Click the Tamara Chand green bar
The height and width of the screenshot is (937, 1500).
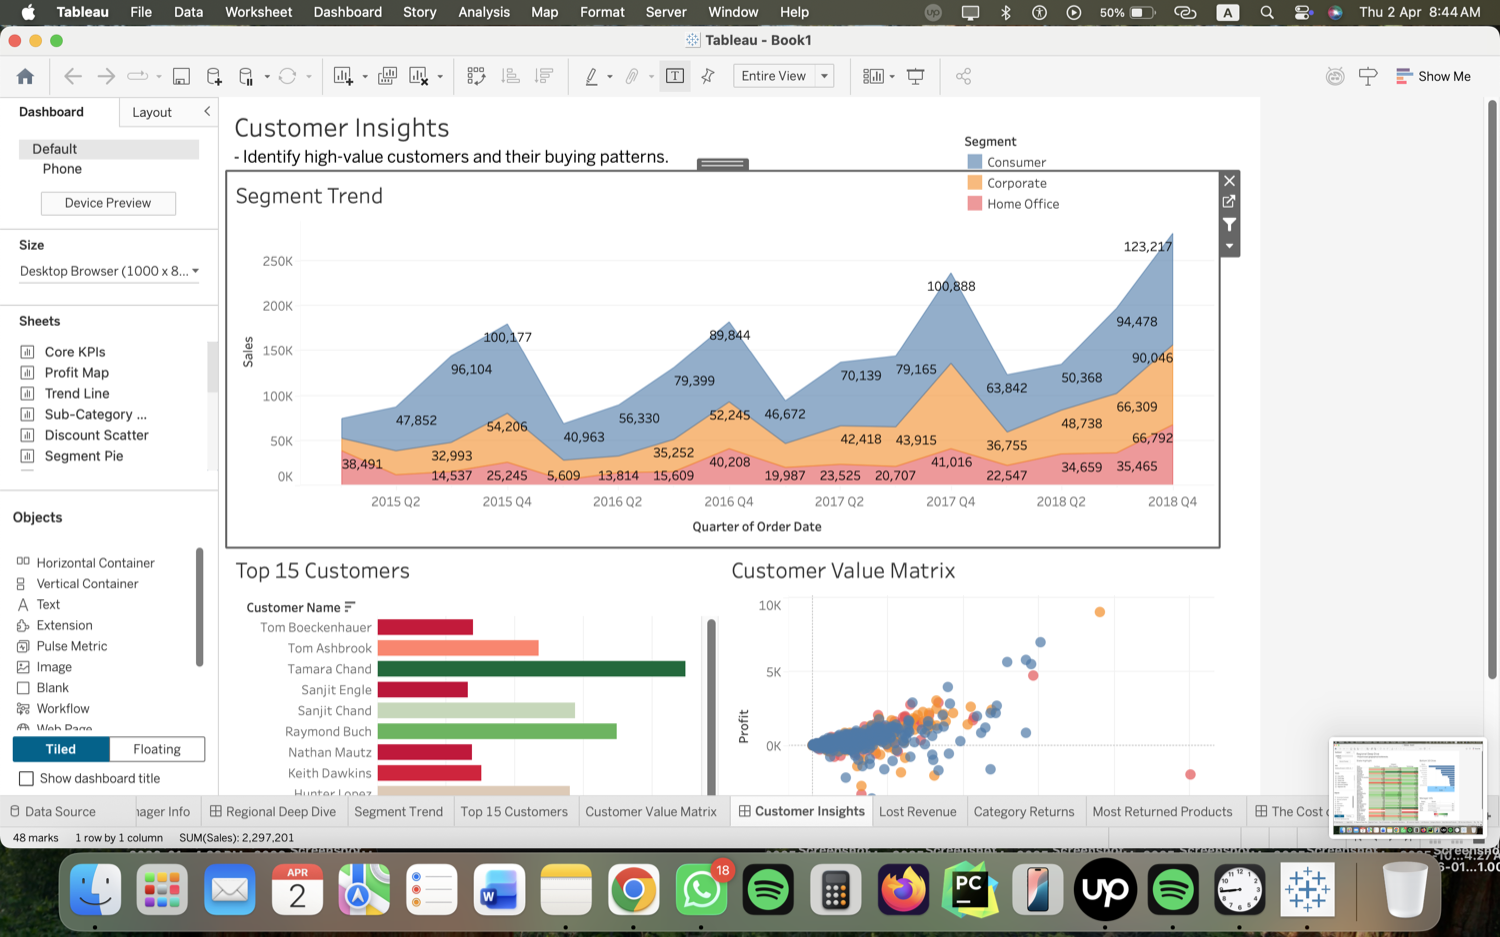531,669
